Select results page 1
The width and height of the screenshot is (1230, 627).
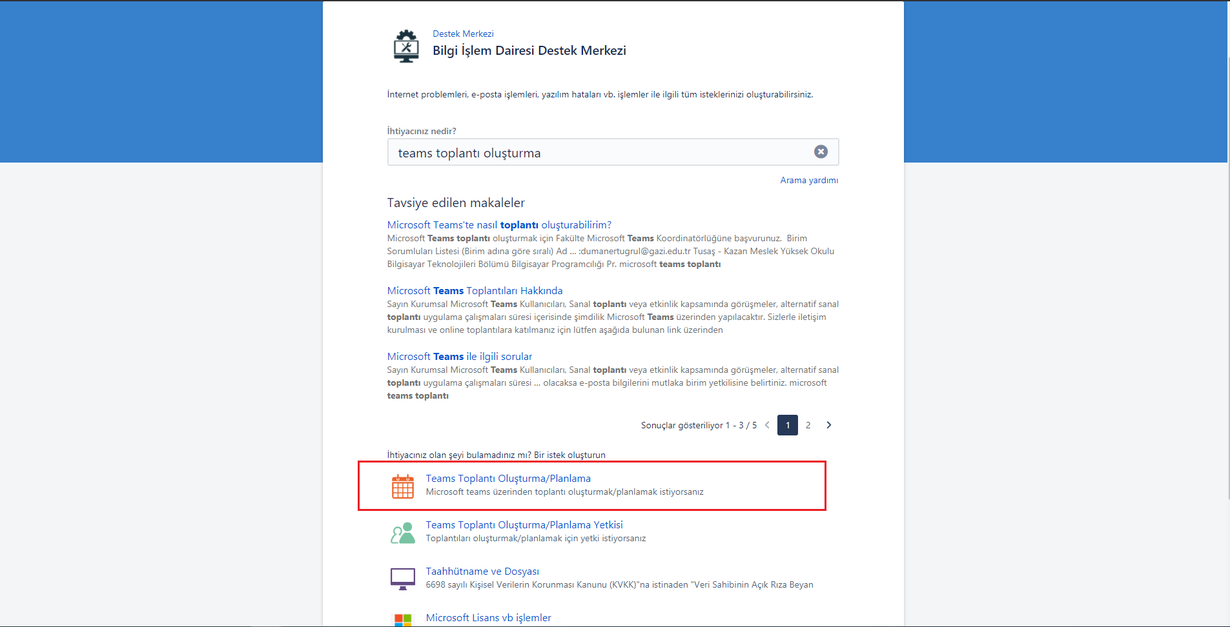click(788, 425)
